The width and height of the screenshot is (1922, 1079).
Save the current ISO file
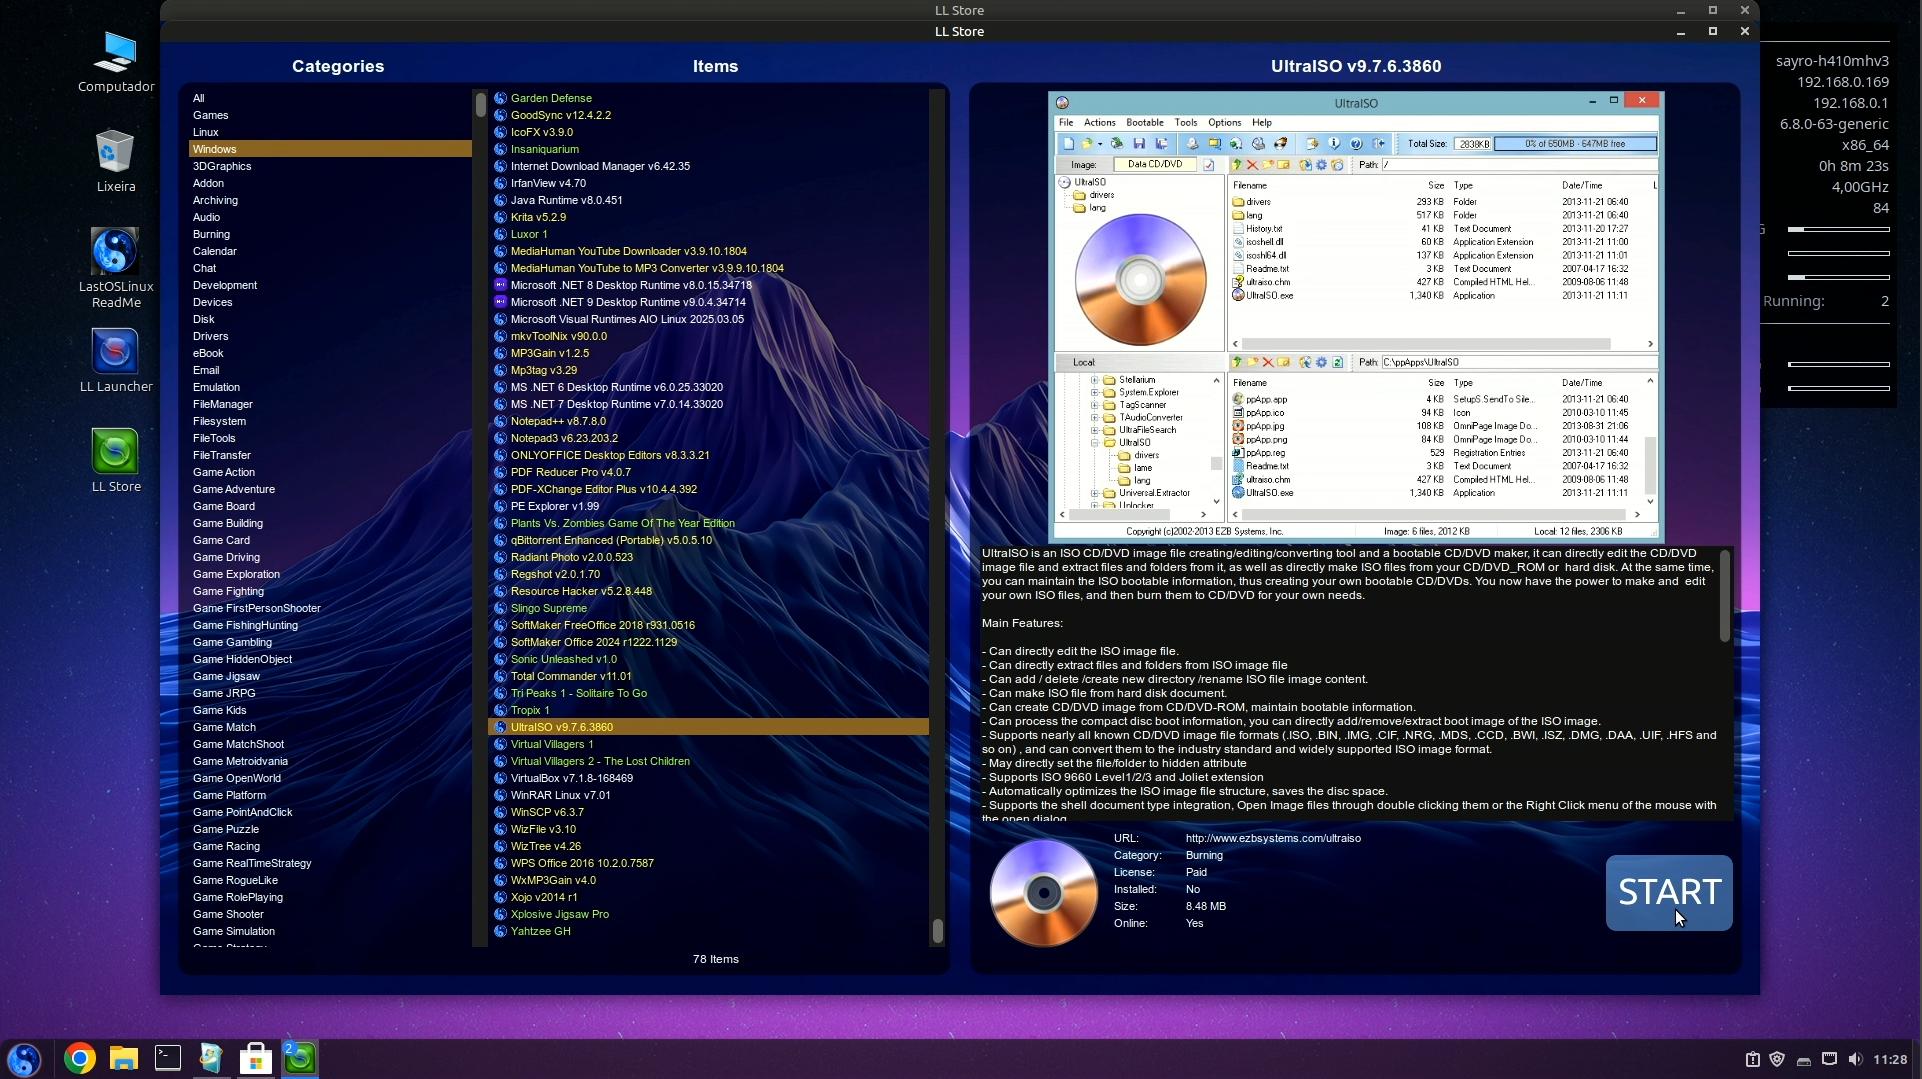[x=1140, y=144]
